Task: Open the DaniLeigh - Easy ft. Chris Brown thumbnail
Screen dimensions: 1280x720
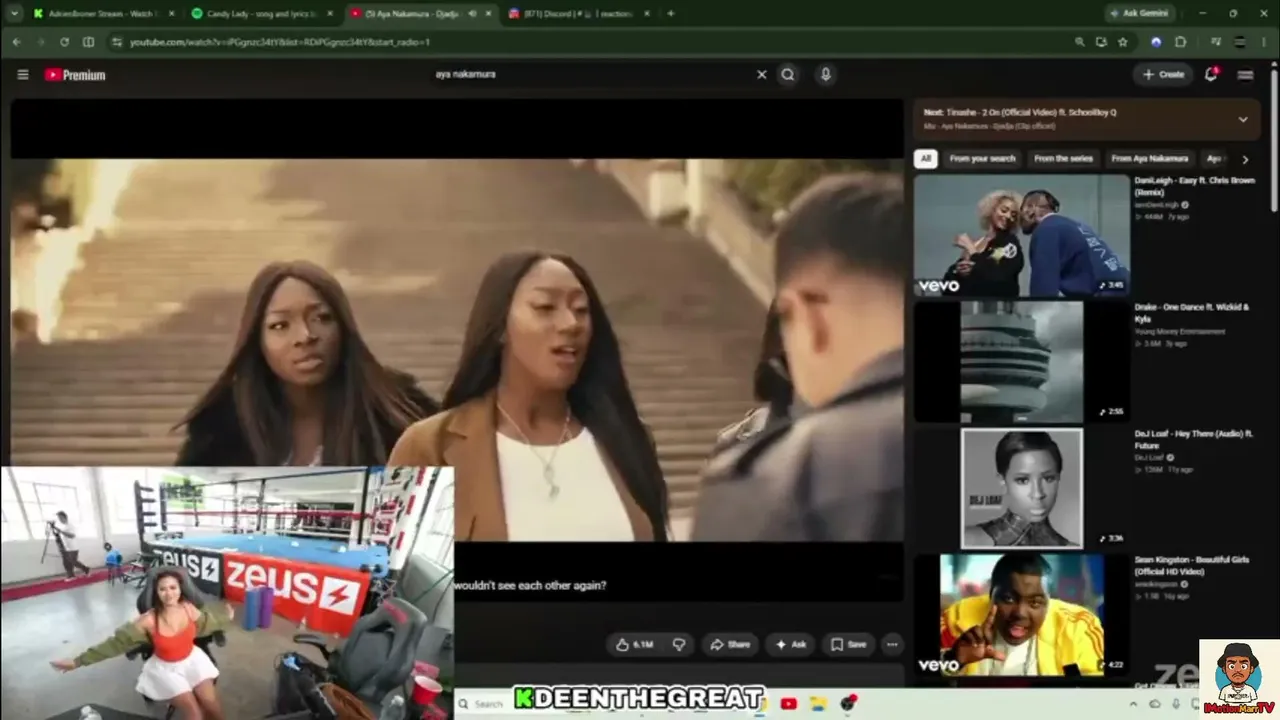Action: click(1021, 235)
